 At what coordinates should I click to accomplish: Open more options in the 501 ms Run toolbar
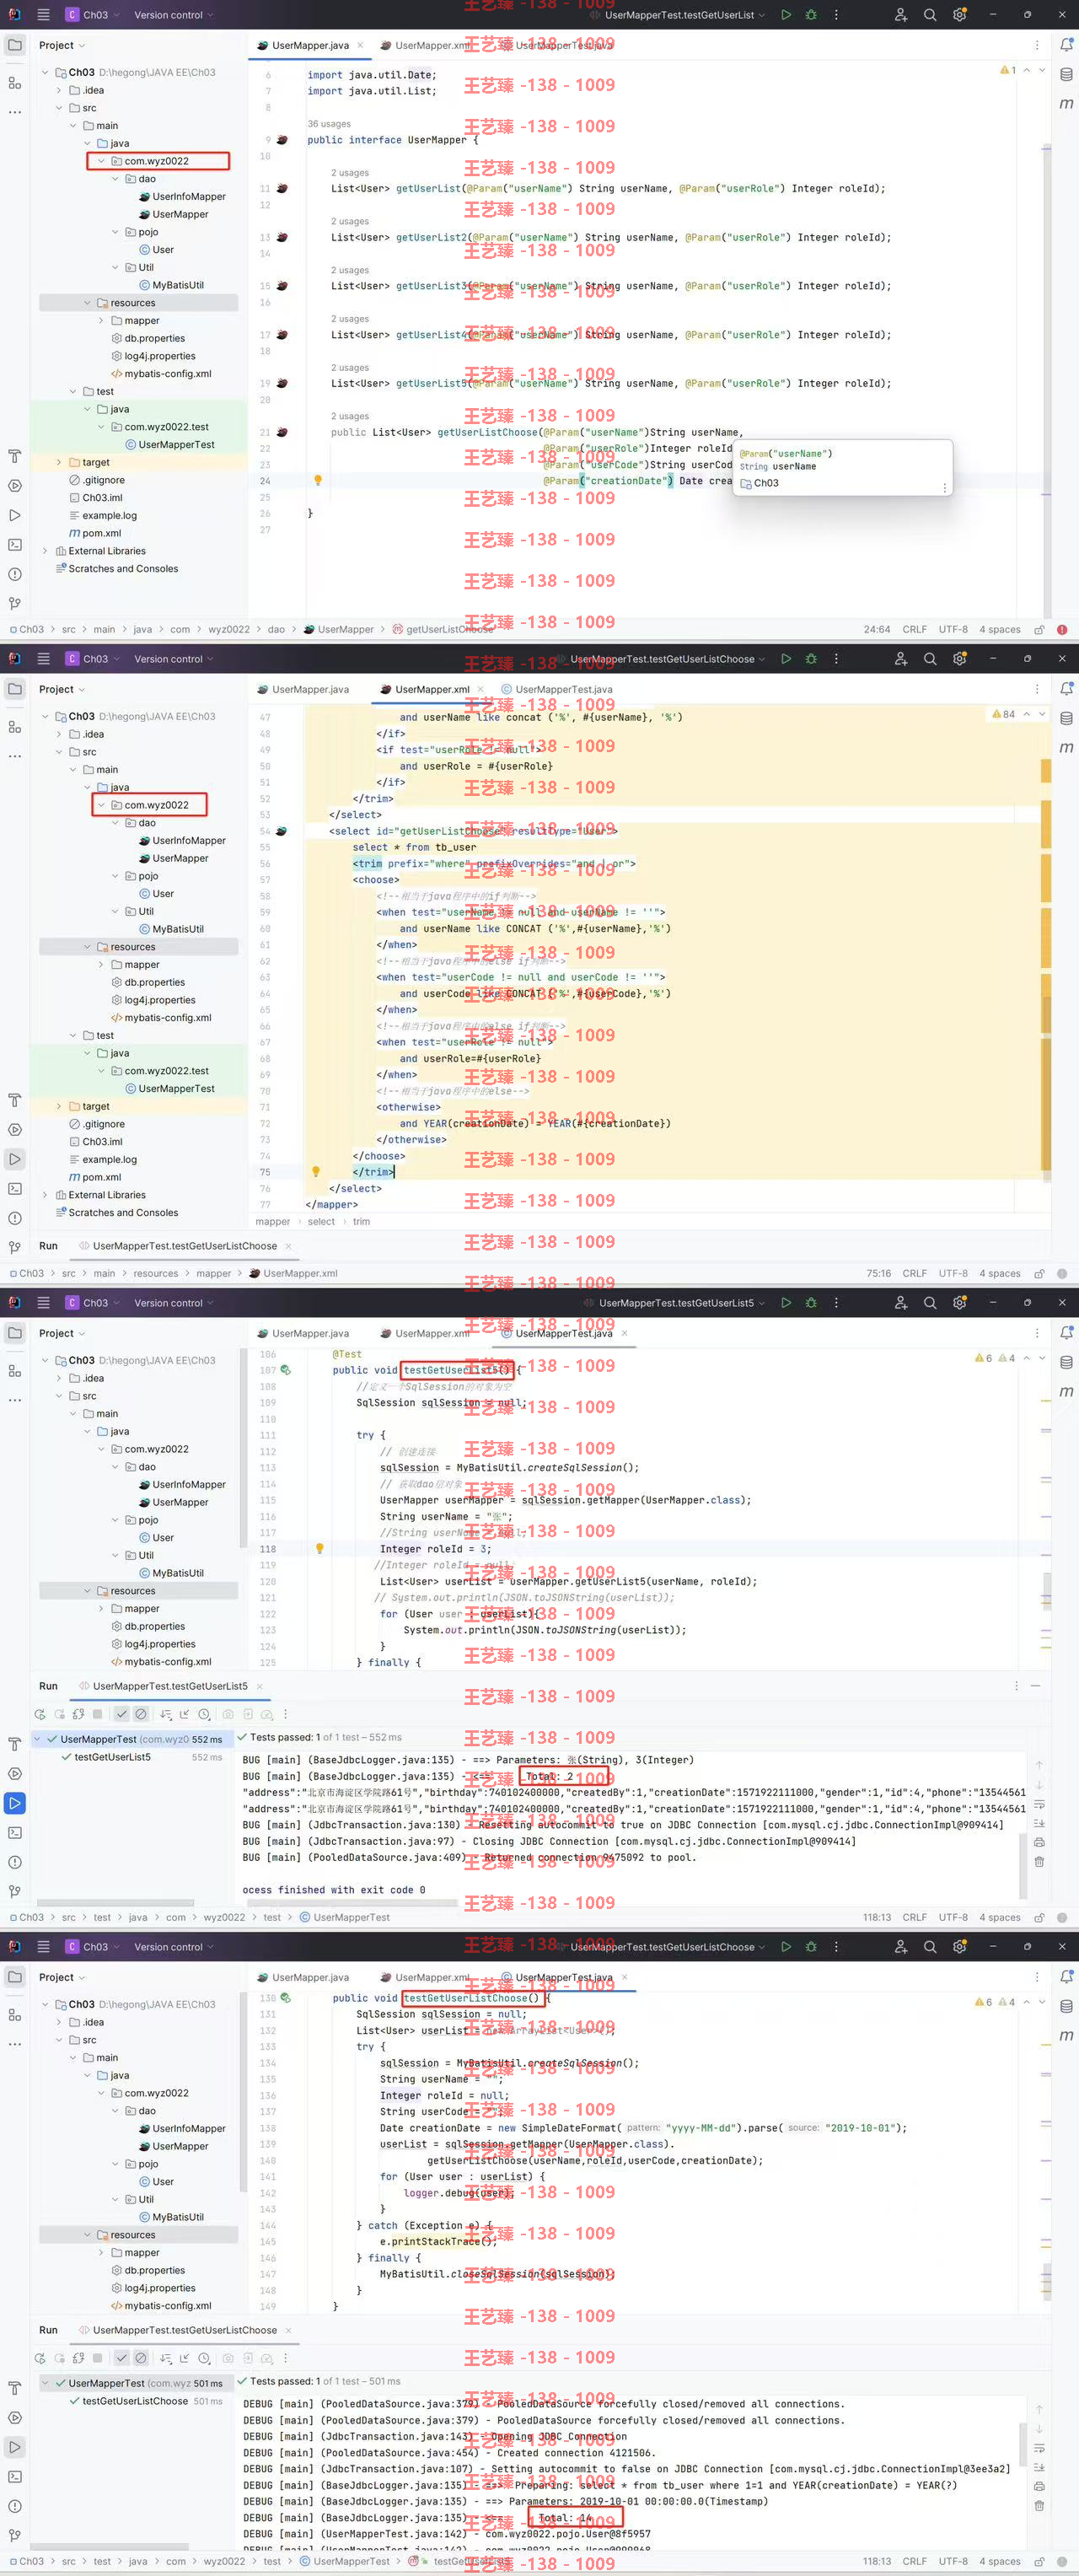click(286, 2358)
